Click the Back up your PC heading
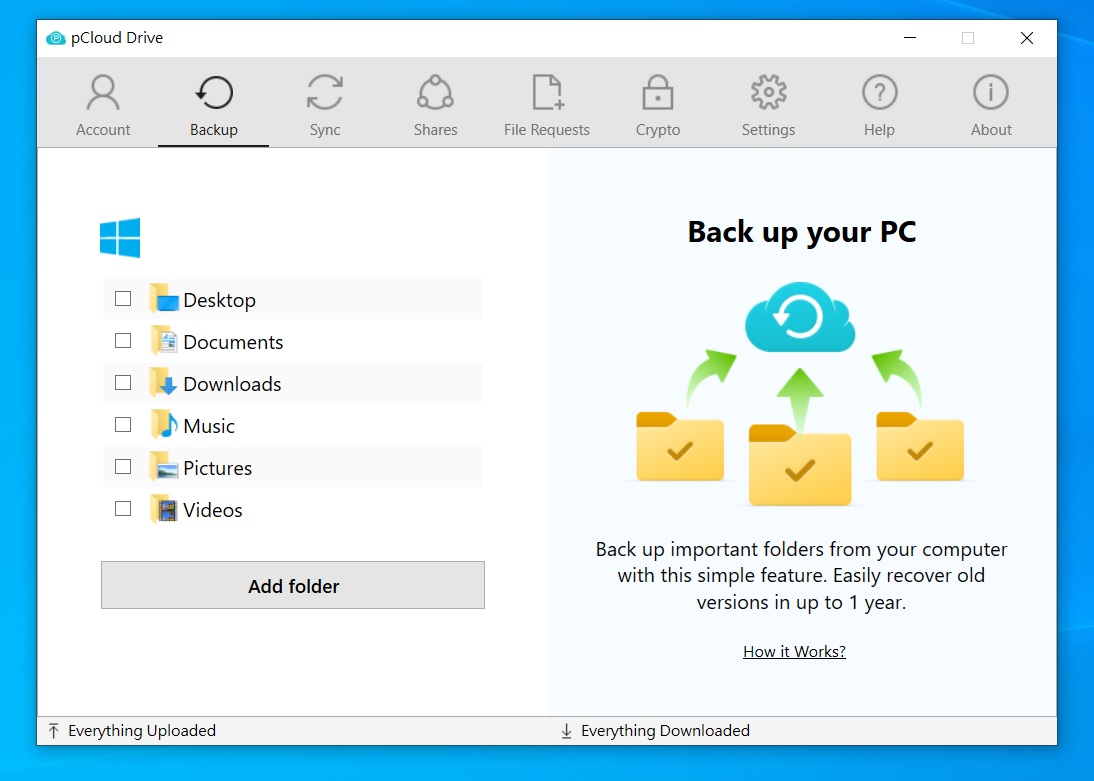1094x781 pixels. [x=802, y=232]
